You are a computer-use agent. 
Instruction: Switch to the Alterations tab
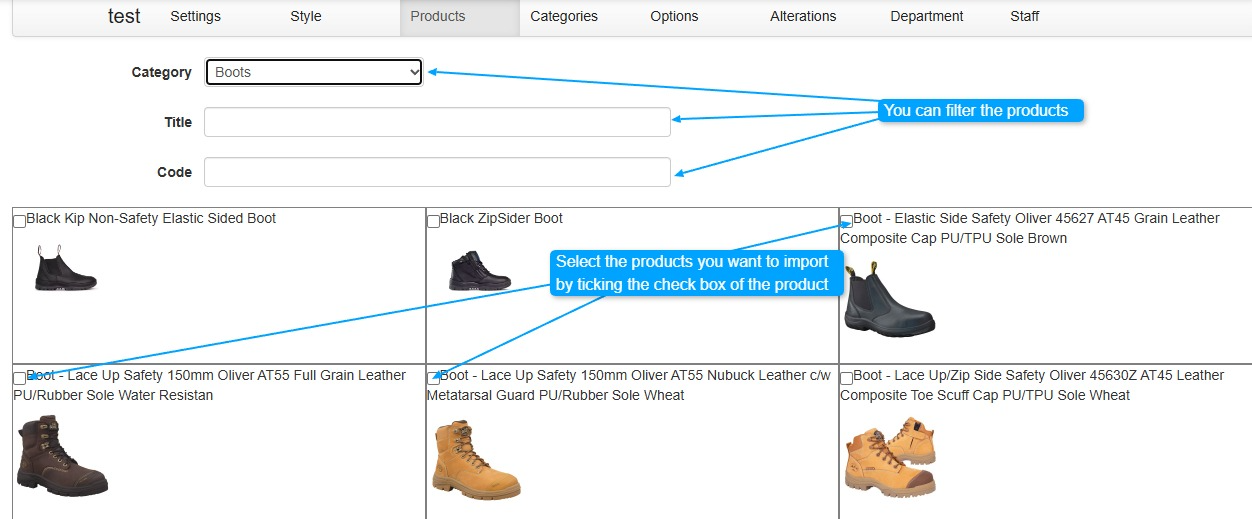[x=803, y=16]
